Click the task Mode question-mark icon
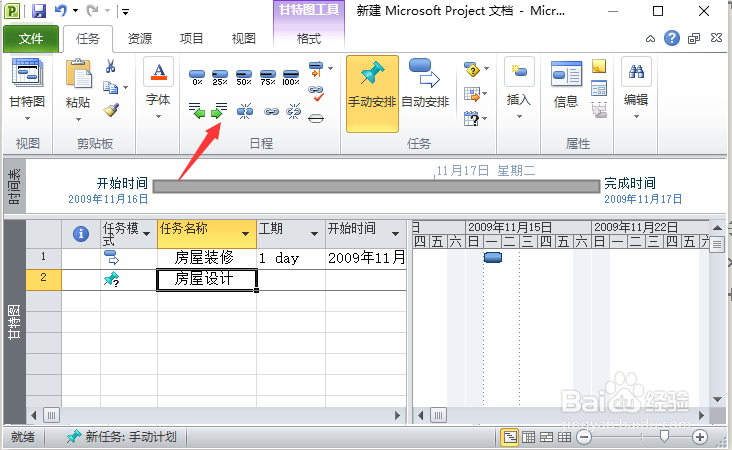The image size is (732, 450). tap(472, 119)
